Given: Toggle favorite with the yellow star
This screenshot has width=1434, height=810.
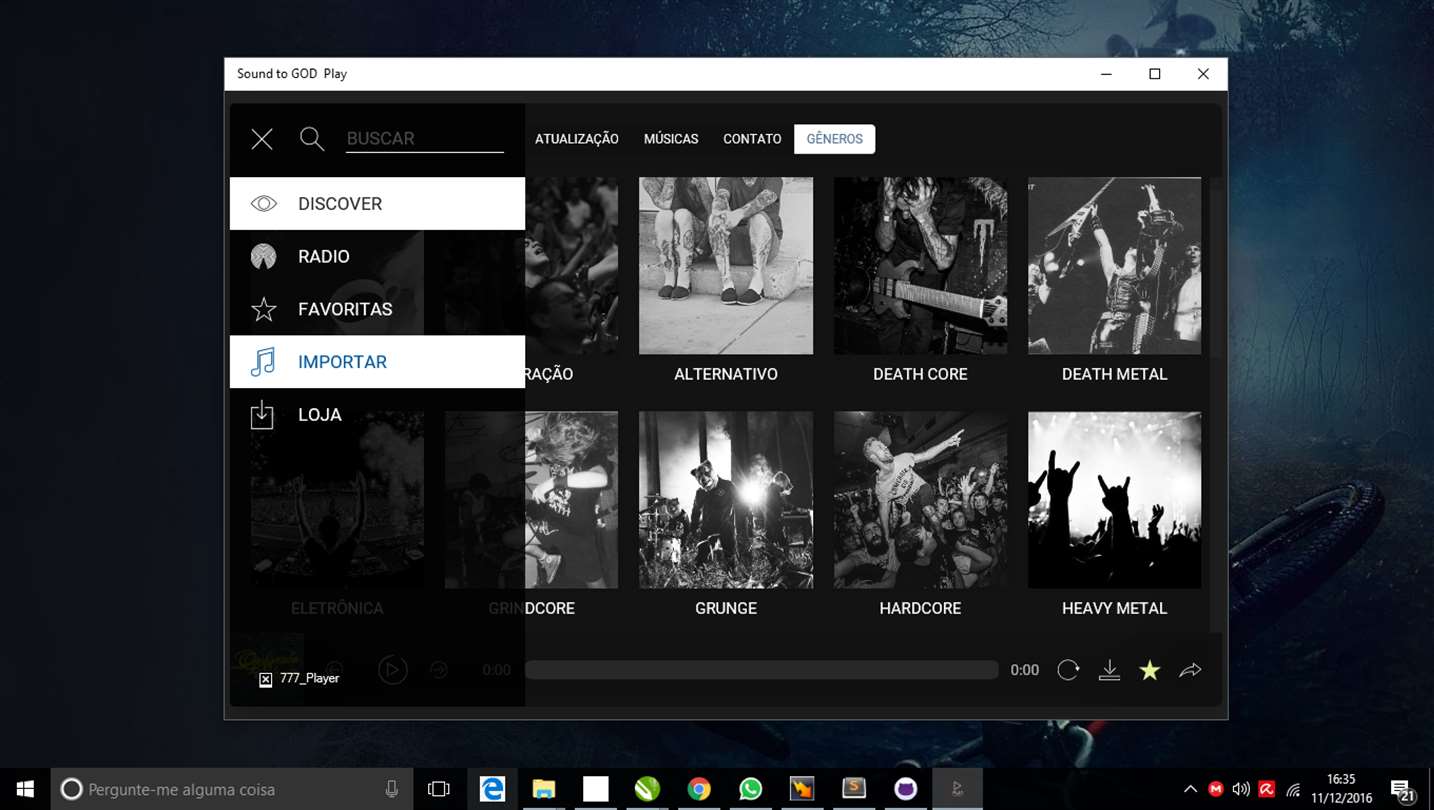Looking at the screenshot, I should (1150, 670).
